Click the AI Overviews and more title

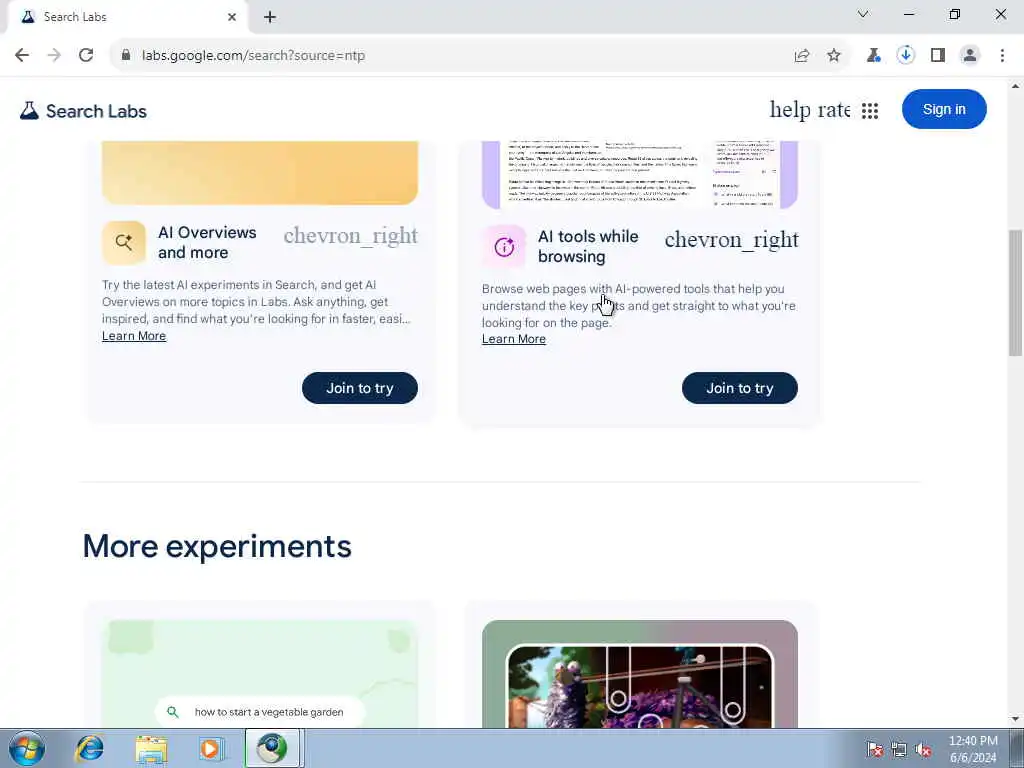tap(207, 242)
